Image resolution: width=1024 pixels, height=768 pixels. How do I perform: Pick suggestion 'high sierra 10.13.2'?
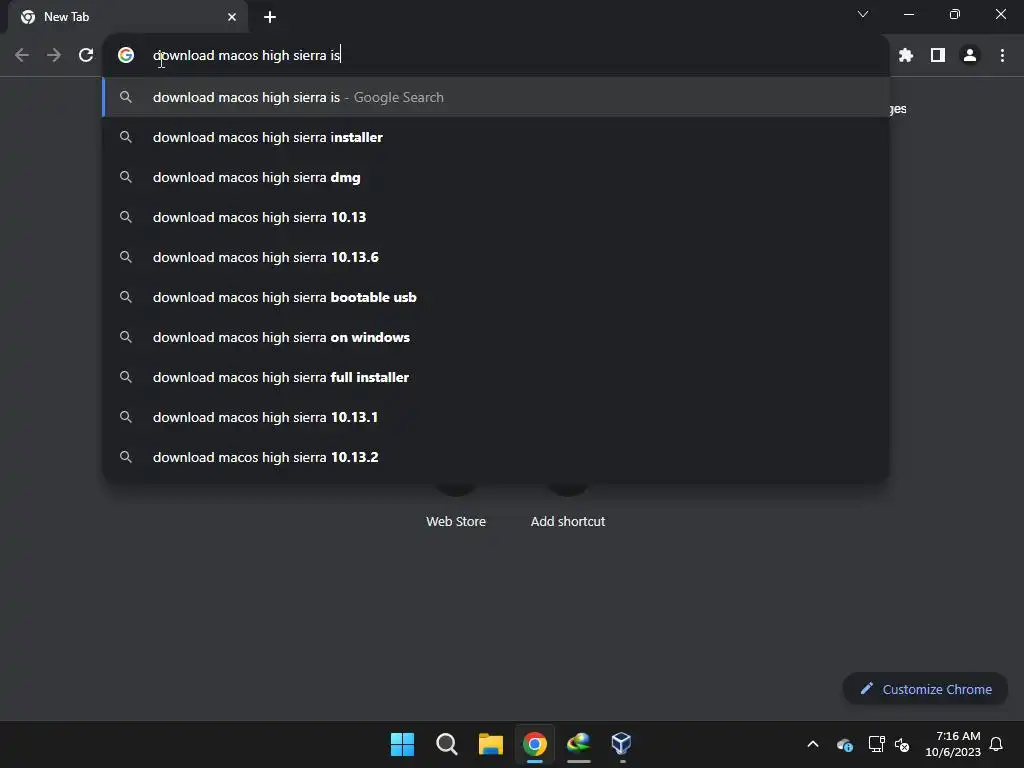pyautogui.click(x=496, y=457)
